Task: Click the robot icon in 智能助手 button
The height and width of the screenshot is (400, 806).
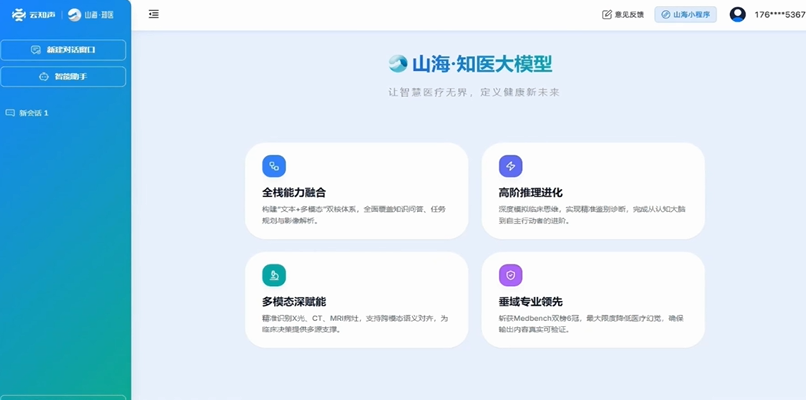Action: click(43, 77)
